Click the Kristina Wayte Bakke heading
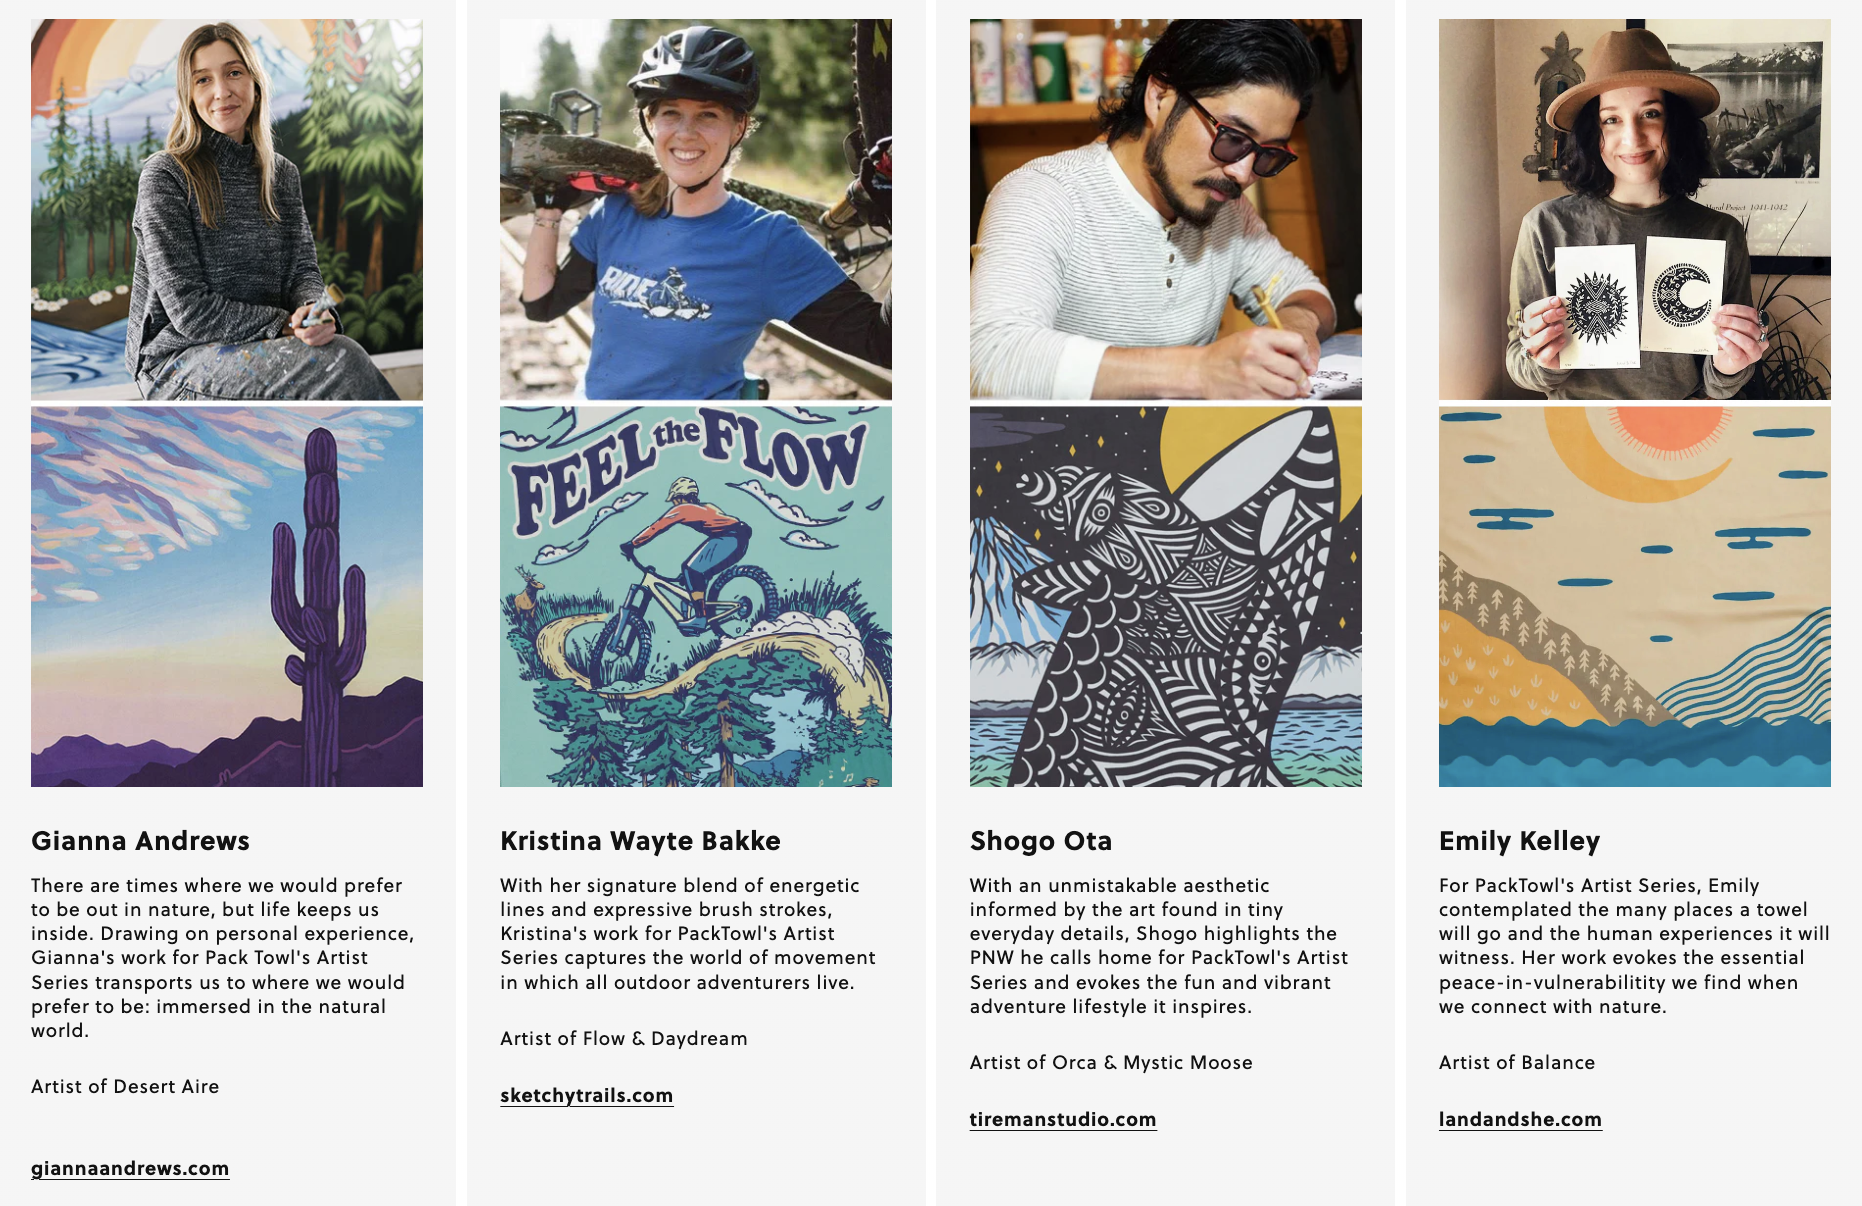This screenshot has height=1206, width=1862. coord(640,841)
